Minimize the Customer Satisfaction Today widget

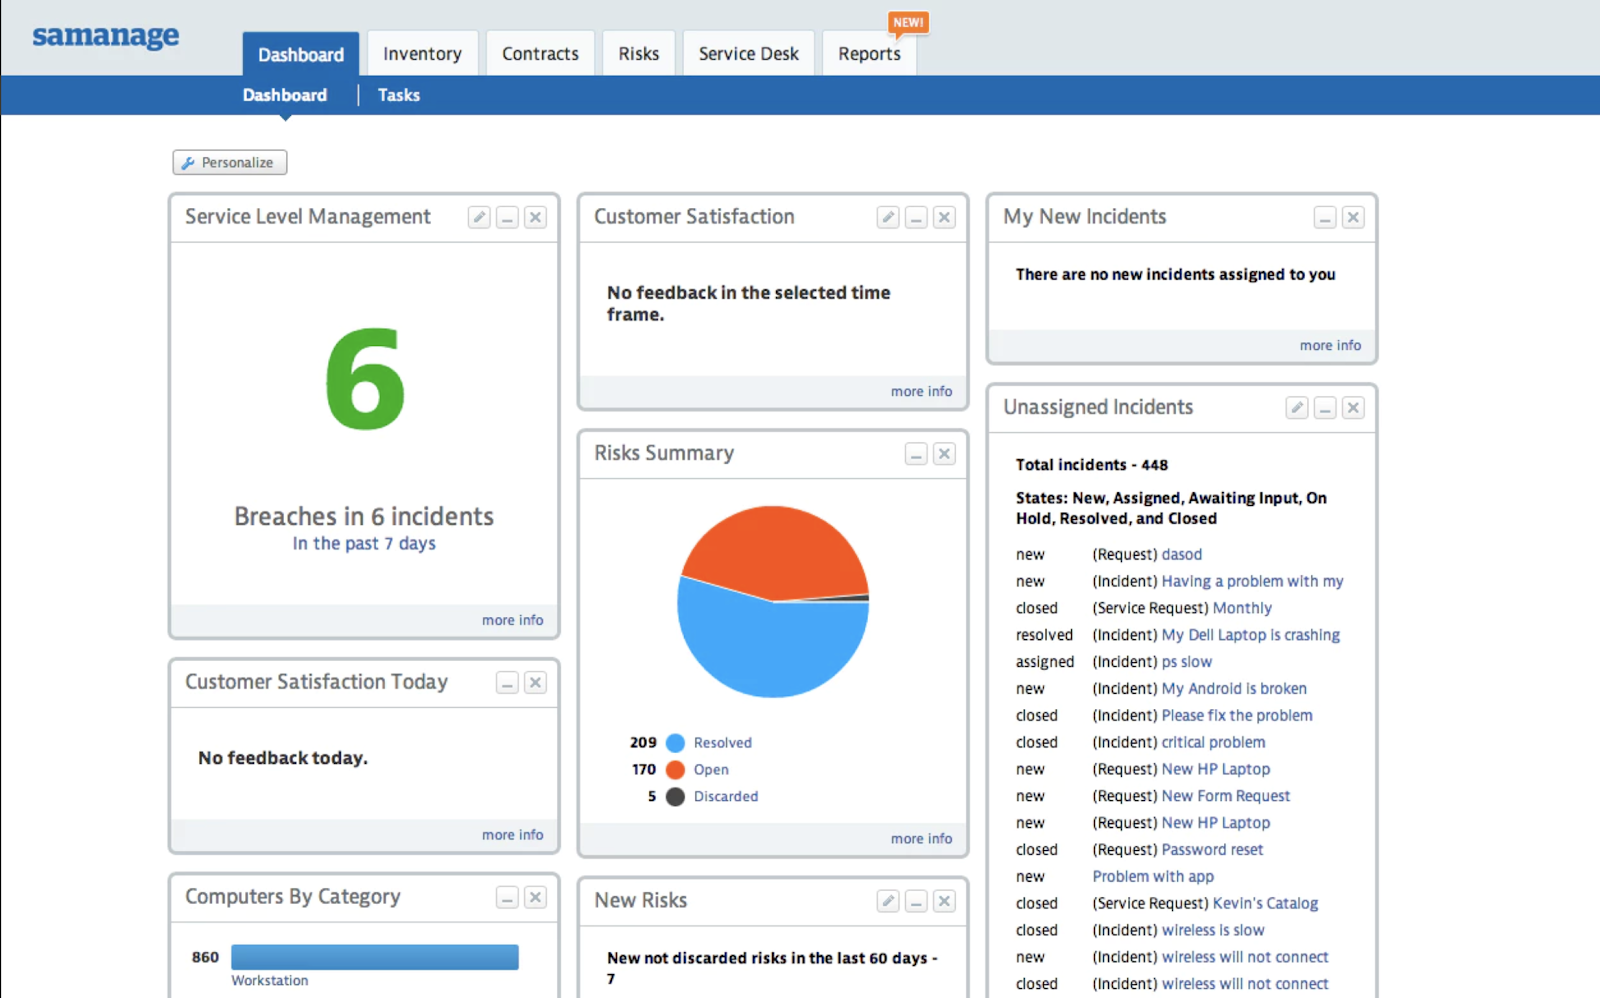(x=507, y=682)
